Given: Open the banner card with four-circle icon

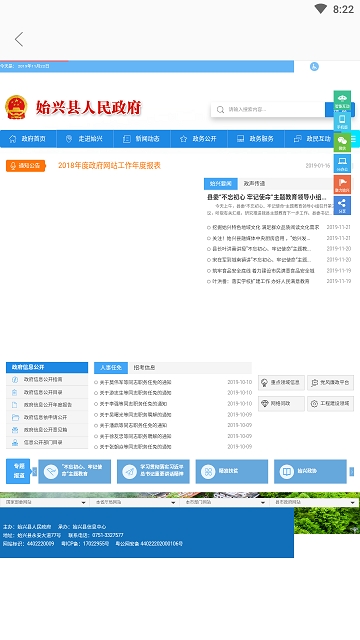Looking at the screenshot, I should (x=232, y=471).
